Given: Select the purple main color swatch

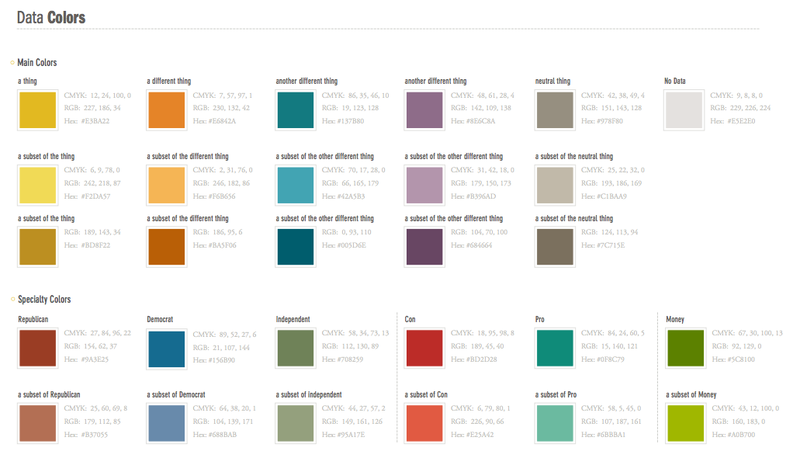Looking at the screenshot, I should click(424, 109).
